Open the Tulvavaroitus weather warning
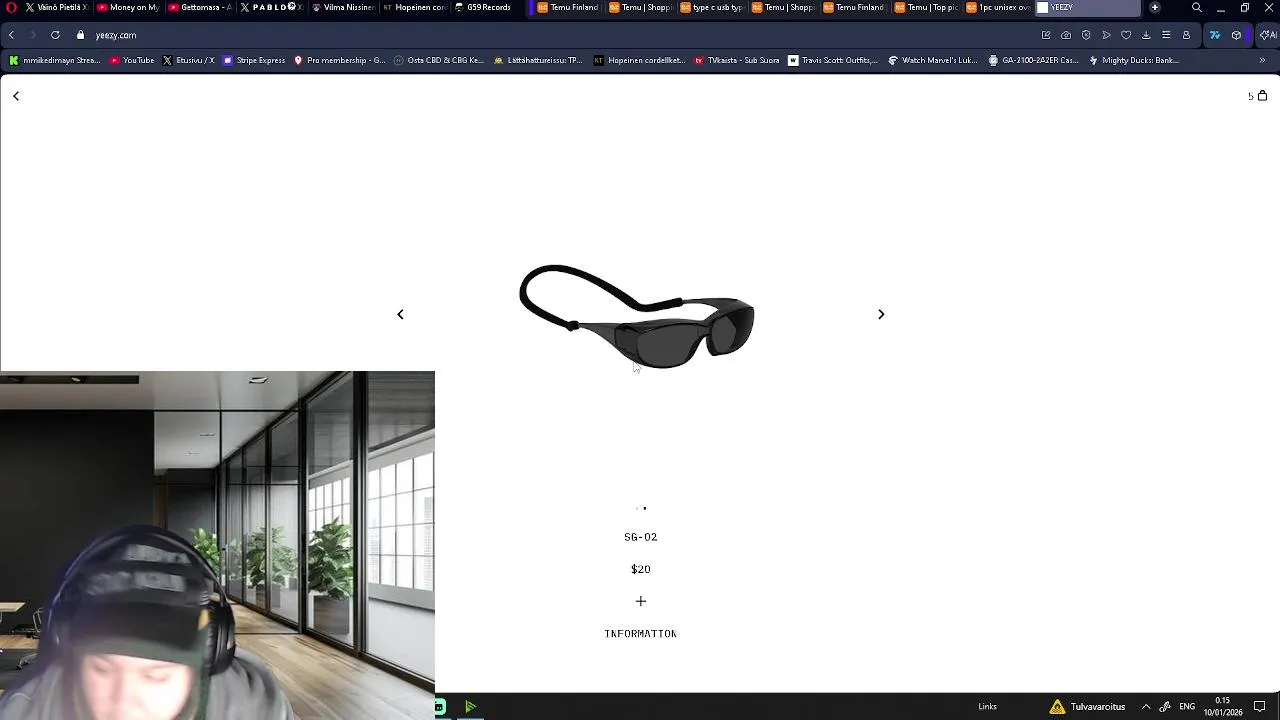 point(1087,707)
